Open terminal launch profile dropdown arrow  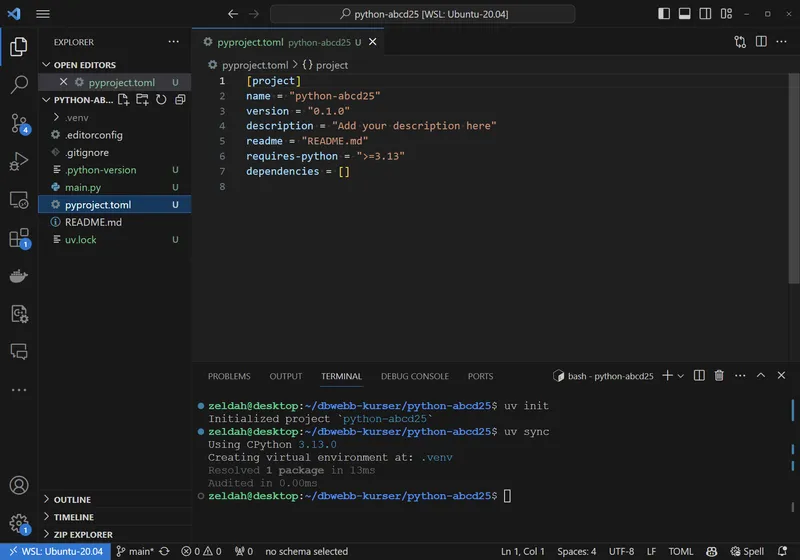click(x=681, y=376)
